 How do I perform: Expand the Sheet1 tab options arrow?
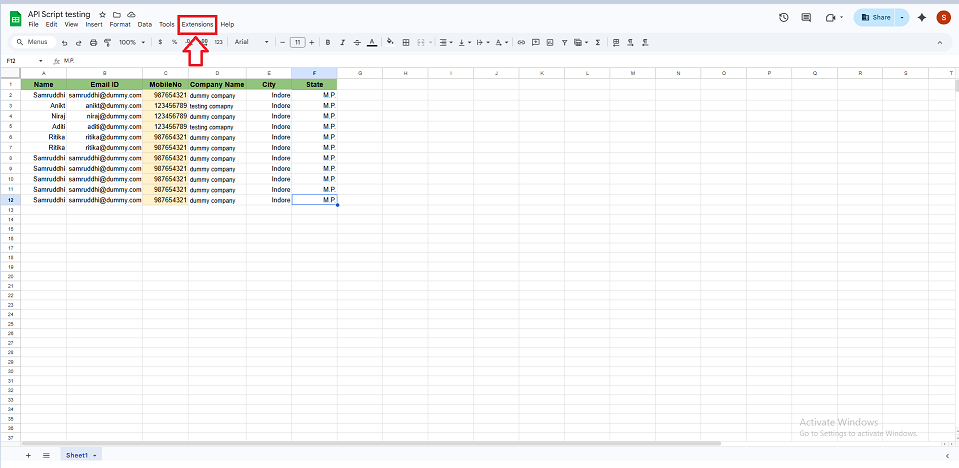95,455
